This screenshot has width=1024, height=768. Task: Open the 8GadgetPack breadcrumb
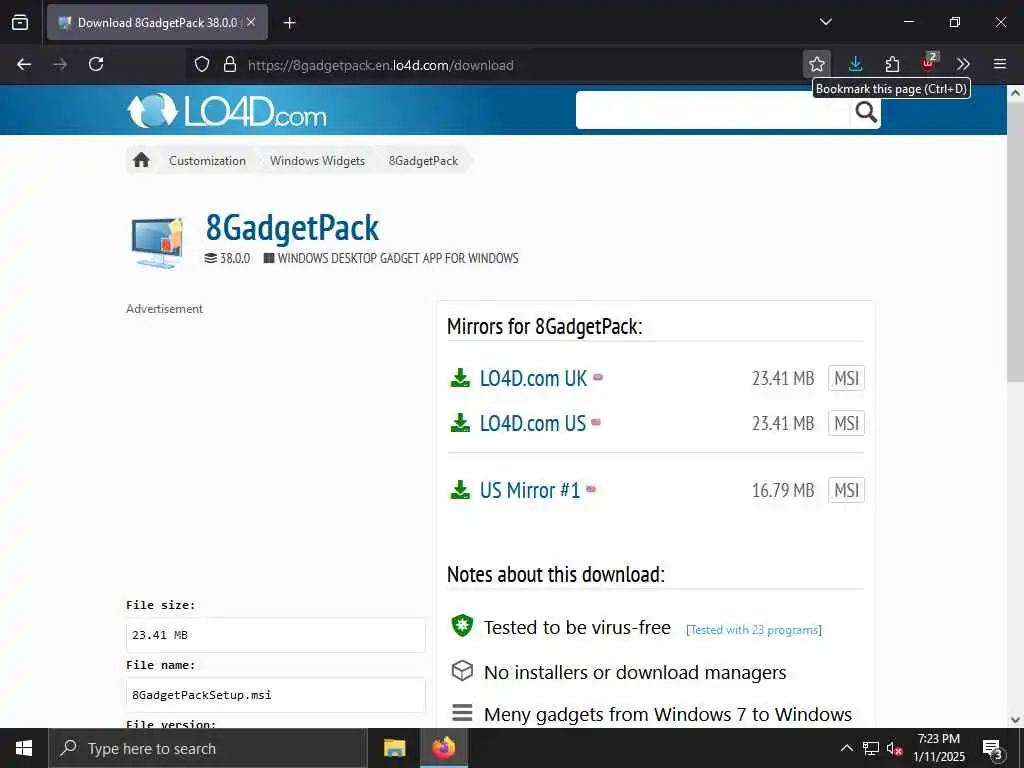423,161
